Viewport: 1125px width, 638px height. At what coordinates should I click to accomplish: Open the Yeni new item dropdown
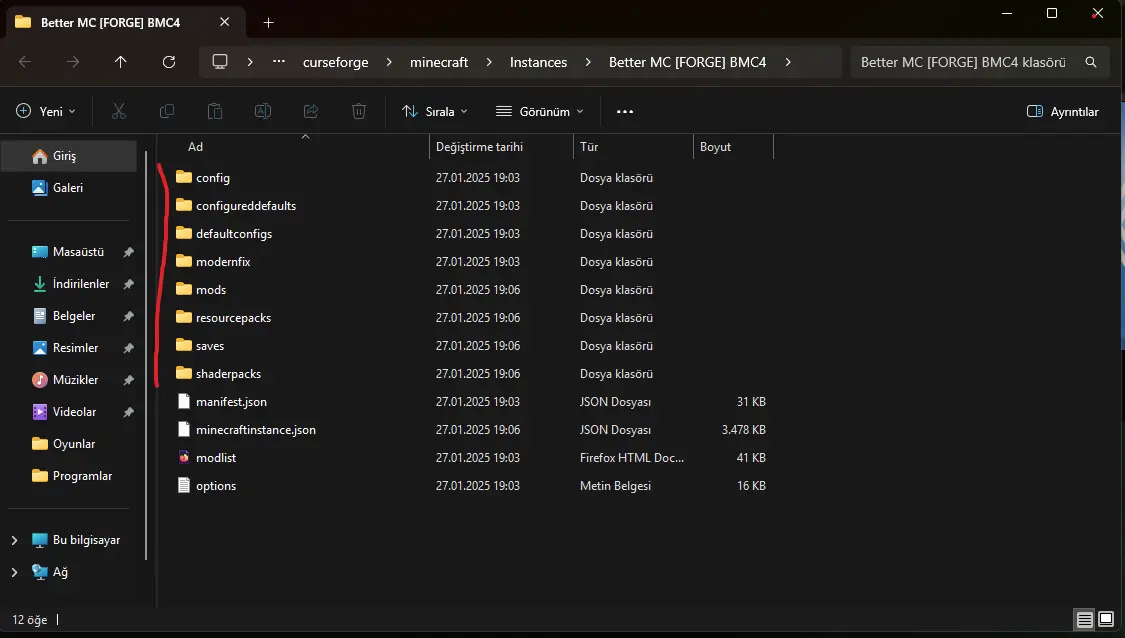[x=45, y=111]
